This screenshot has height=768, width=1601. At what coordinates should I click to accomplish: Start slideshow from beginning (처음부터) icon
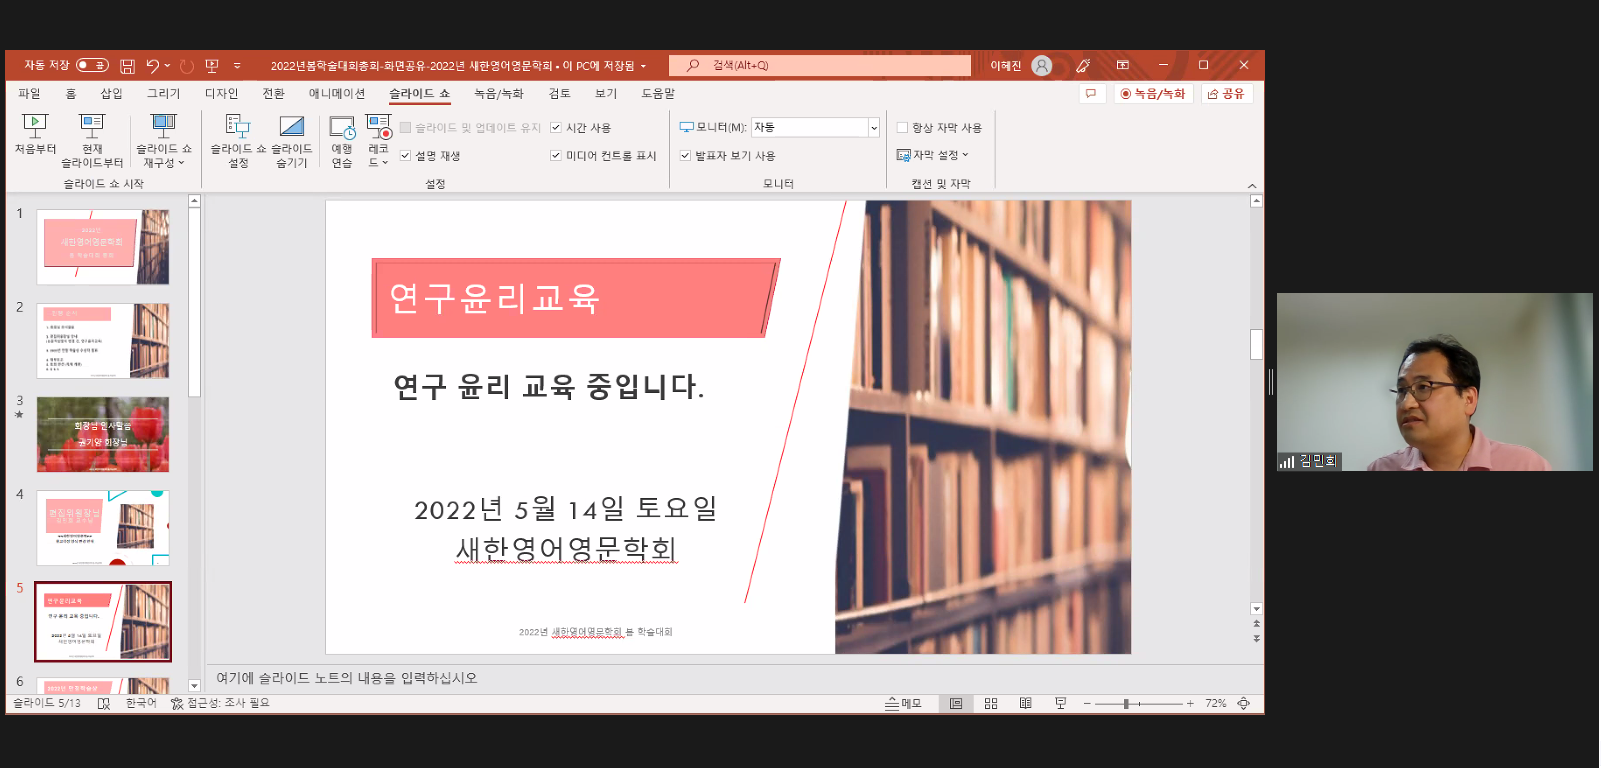(x=35, y=127)
